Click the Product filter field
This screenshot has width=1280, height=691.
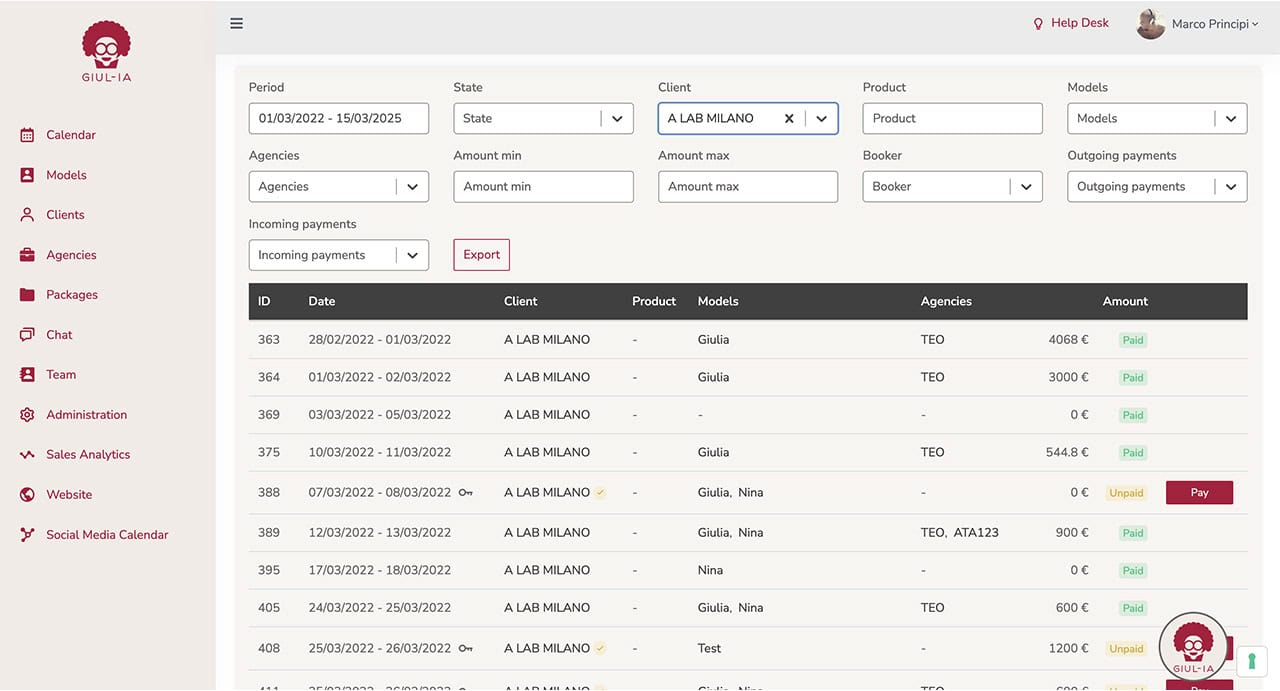[952, 118]
